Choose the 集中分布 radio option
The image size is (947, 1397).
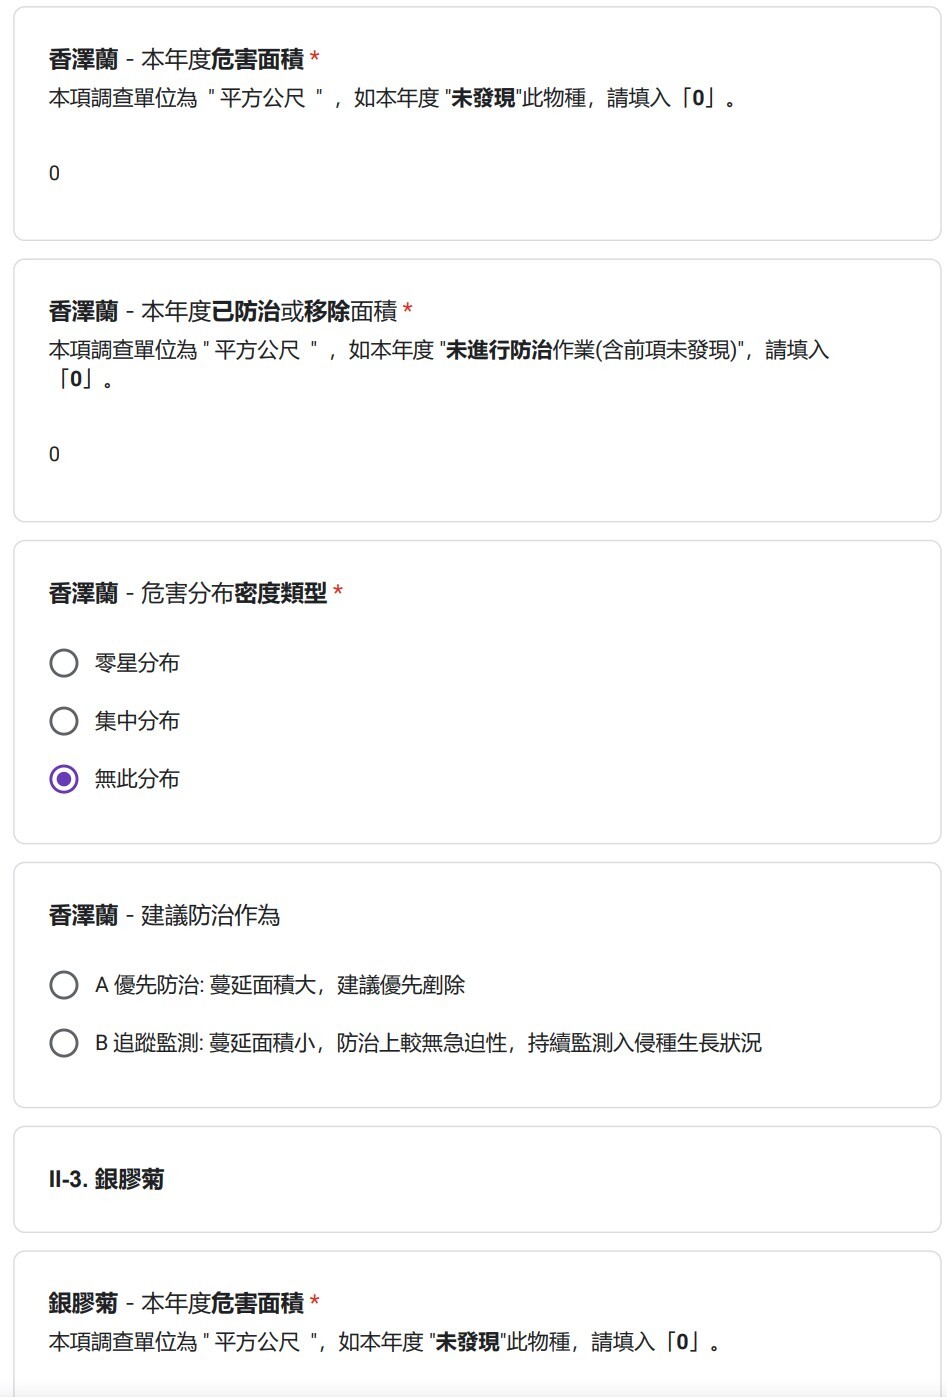(64, 721)
